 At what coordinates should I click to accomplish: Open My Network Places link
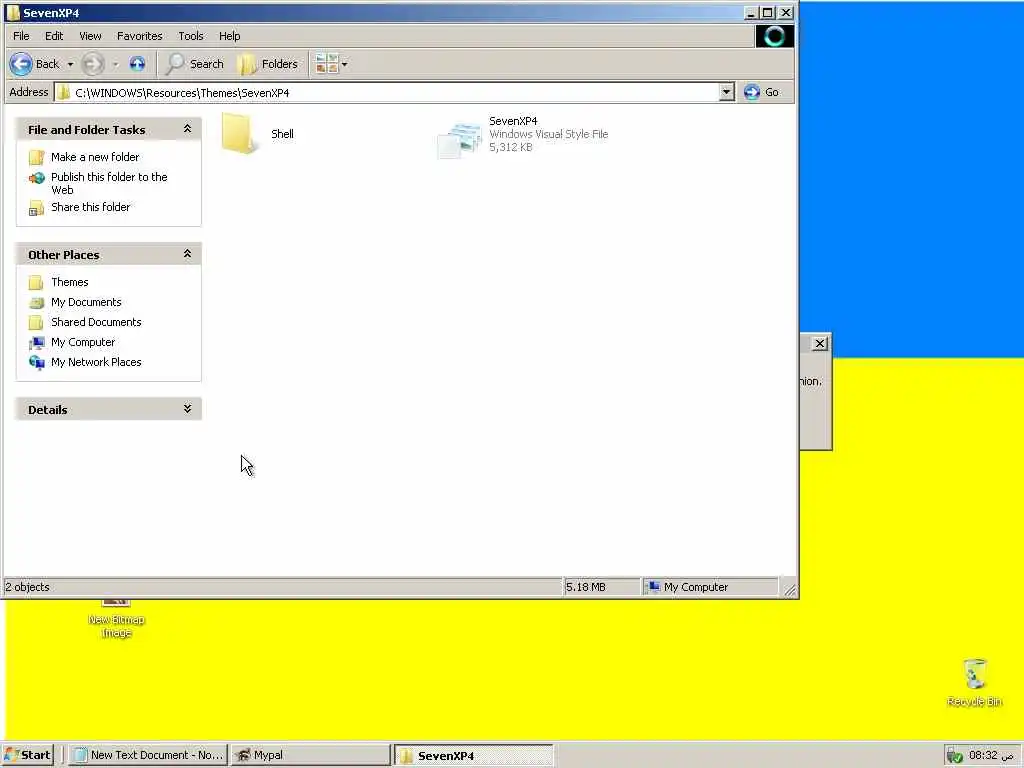click(96, 362)
